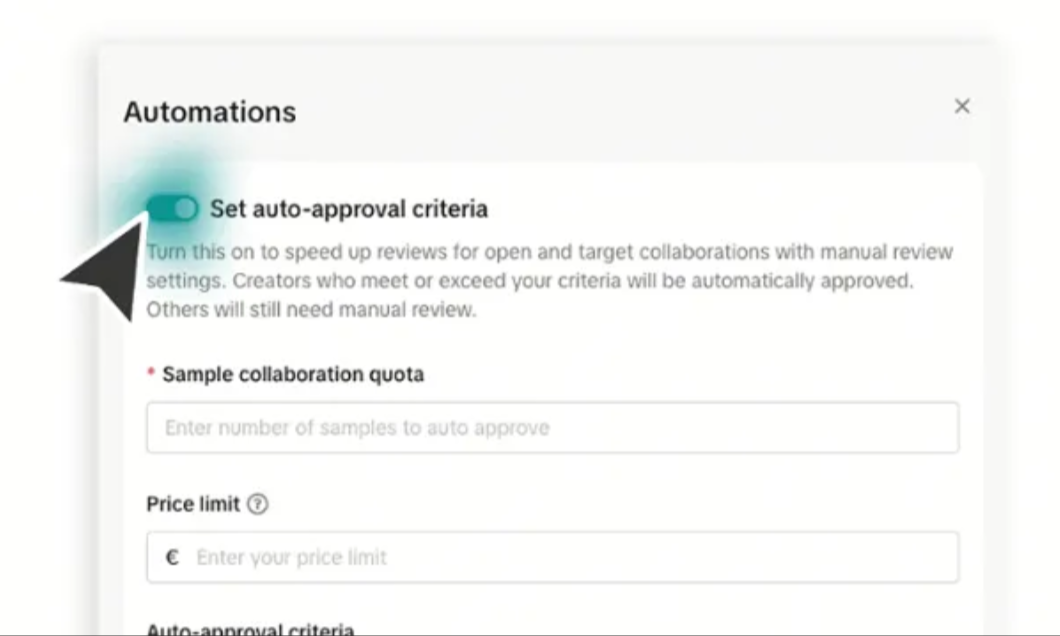Focus the Sample collaboration quota input field
The image size is (1060, 636).
(552, 428)
